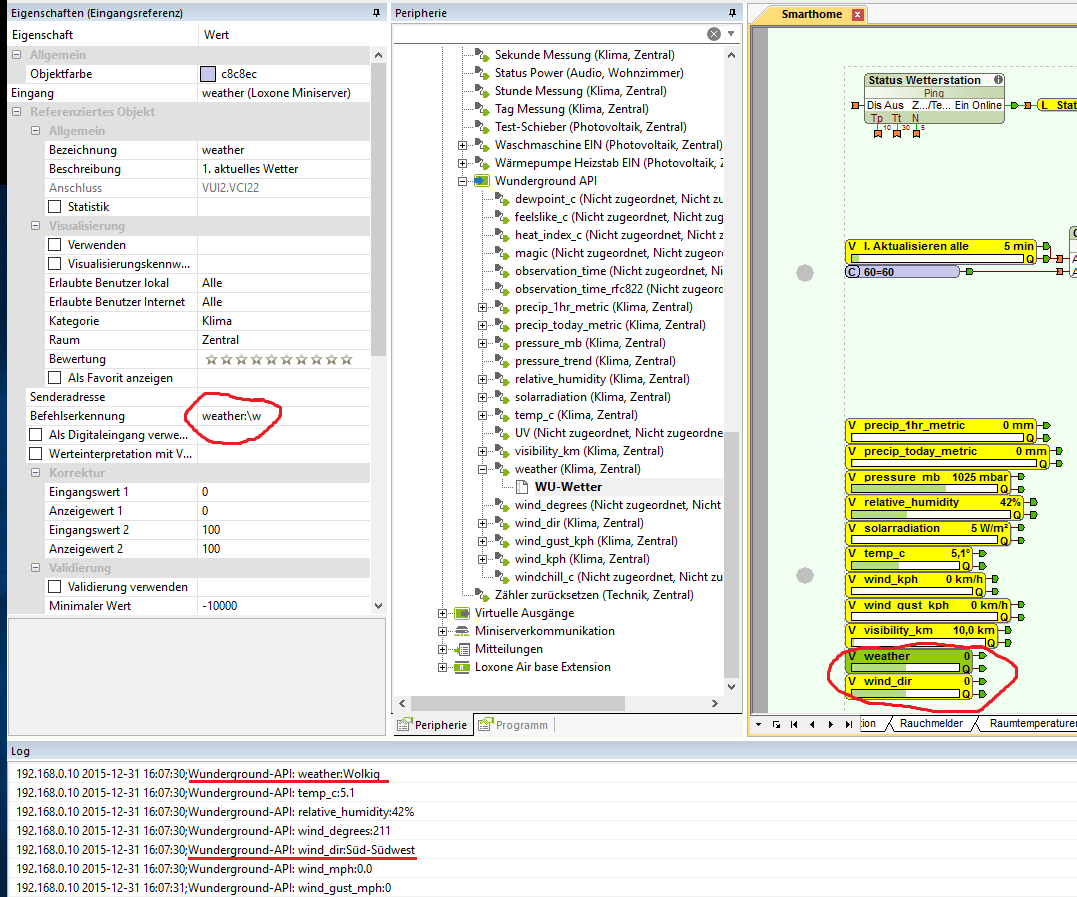Toggle the Als Favorit anzeigen checkbox
1077x897 pixels.
55,378
